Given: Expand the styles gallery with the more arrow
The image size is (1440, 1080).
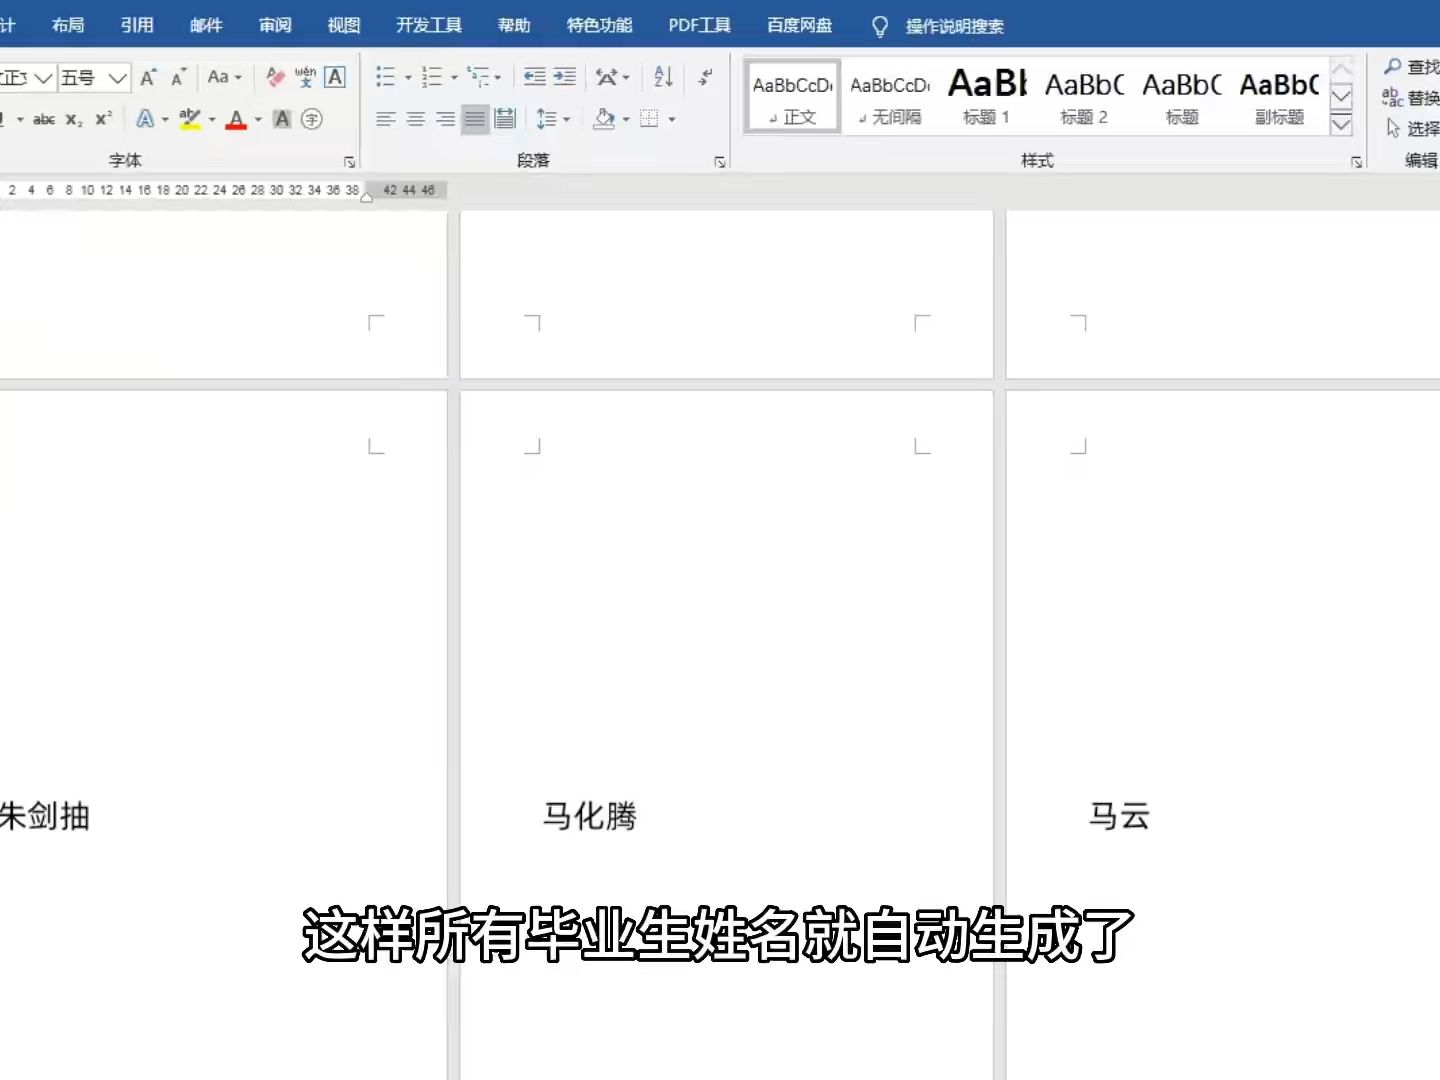Looking at the screenshot, I should pos(1342,126).
